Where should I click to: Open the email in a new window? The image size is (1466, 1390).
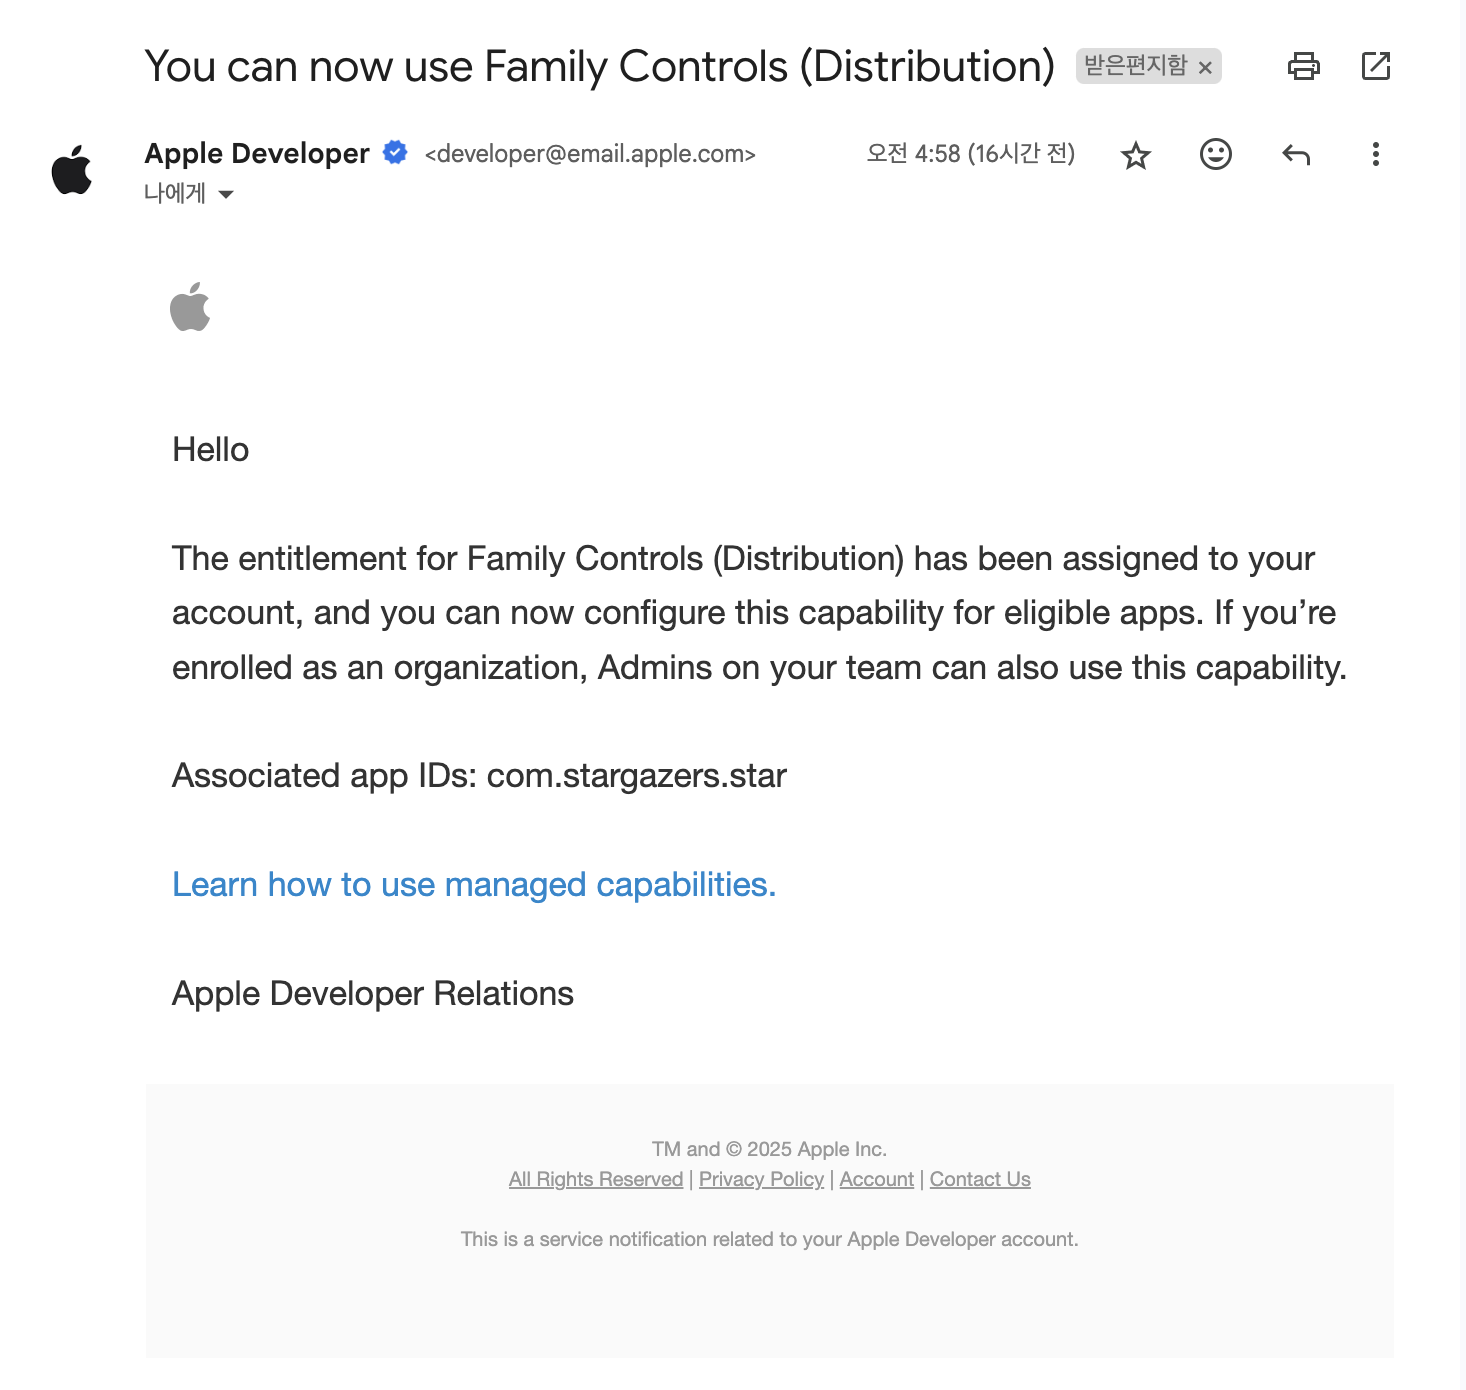[x=1376, y=66]
